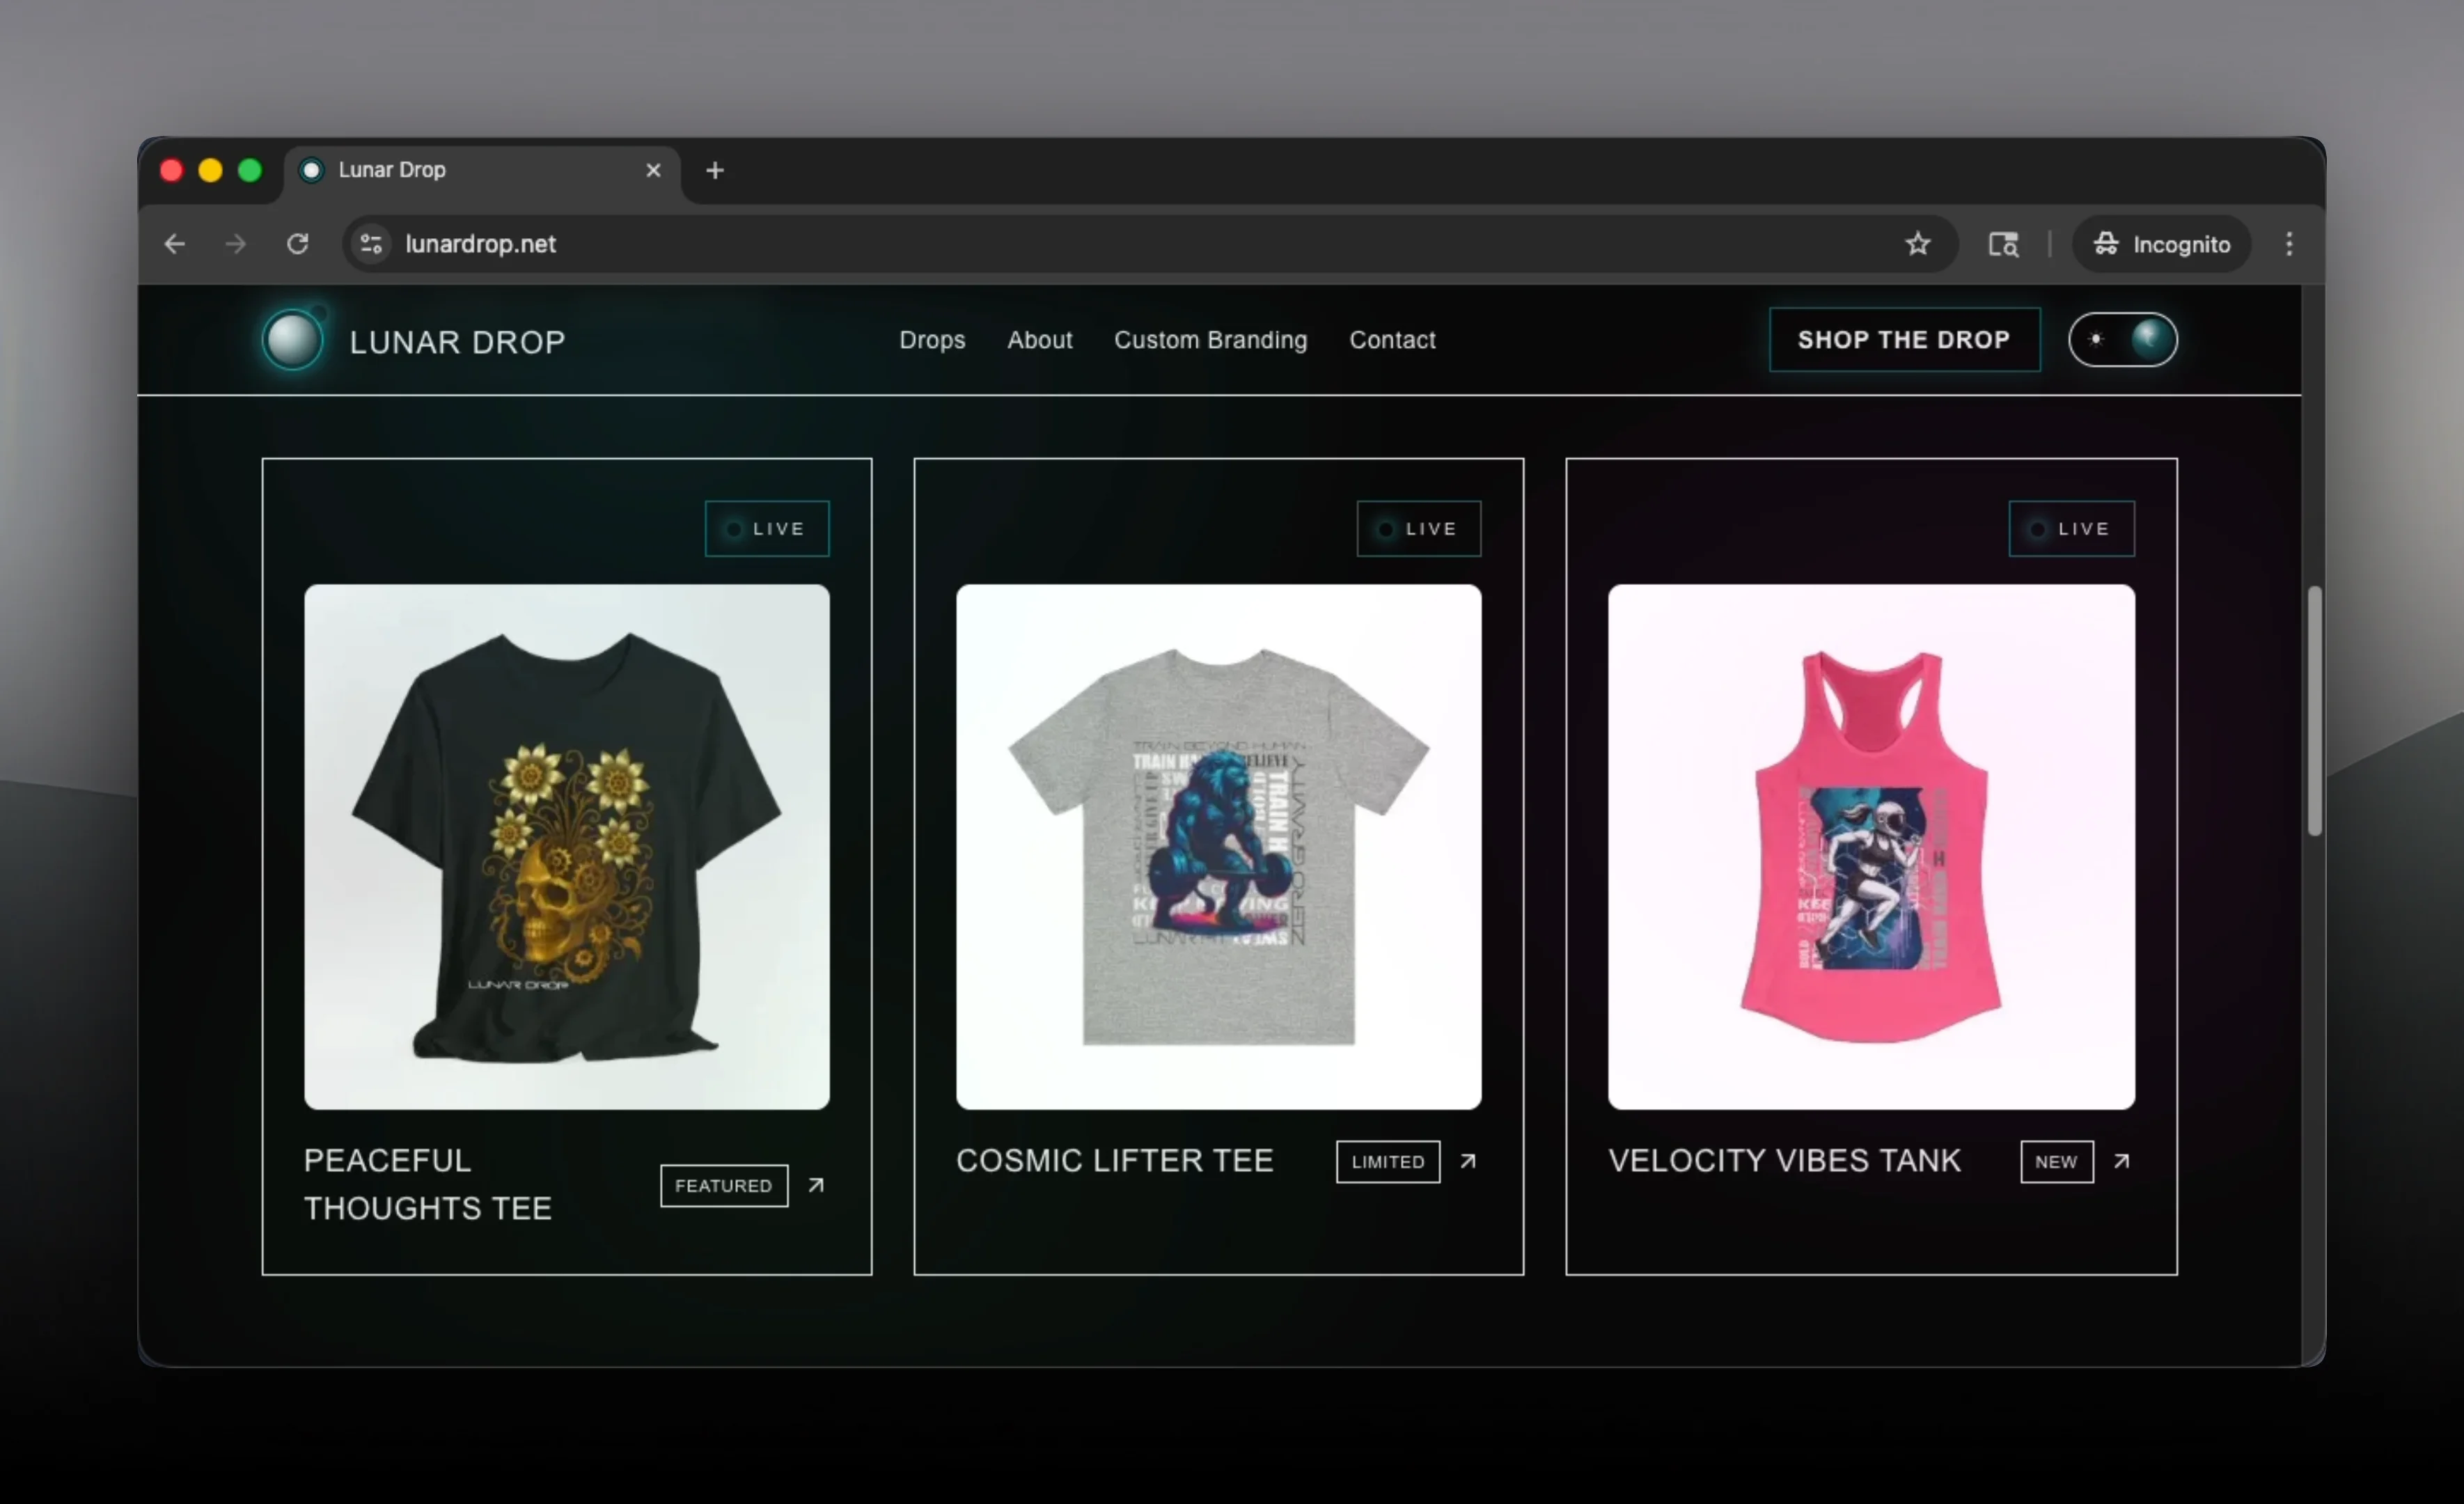Bookmark this page with the star icon

pyautogui.click(x=1917, y=244)
